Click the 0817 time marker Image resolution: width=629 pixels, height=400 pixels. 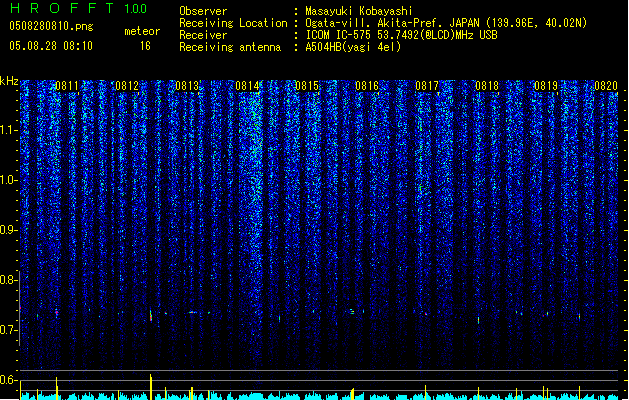[x=427, y=86]
